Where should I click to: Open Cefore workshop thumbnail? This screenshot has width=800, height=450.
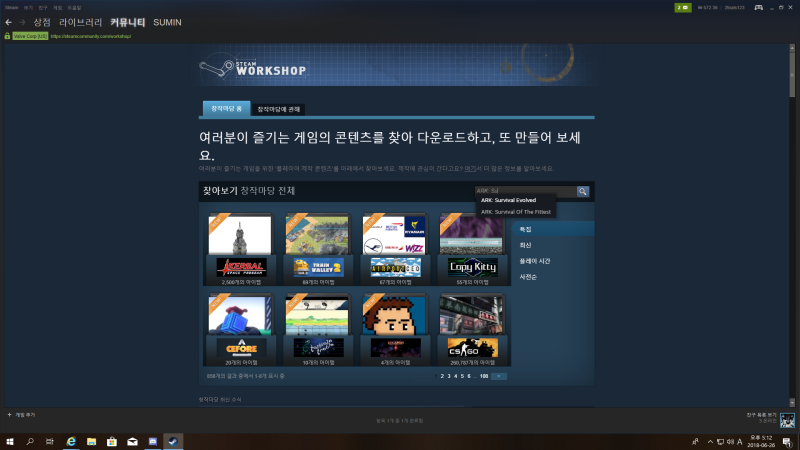pos(240,315)
